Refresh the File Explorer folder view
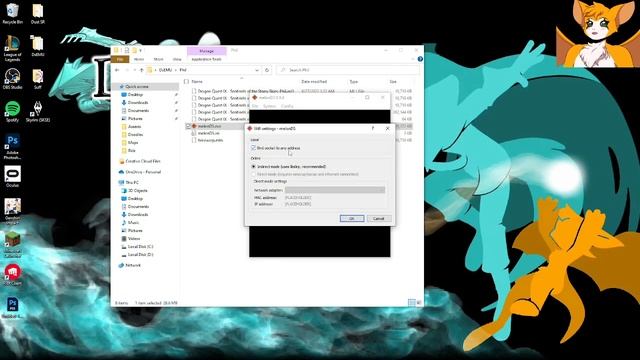 [x=267, y=70]
